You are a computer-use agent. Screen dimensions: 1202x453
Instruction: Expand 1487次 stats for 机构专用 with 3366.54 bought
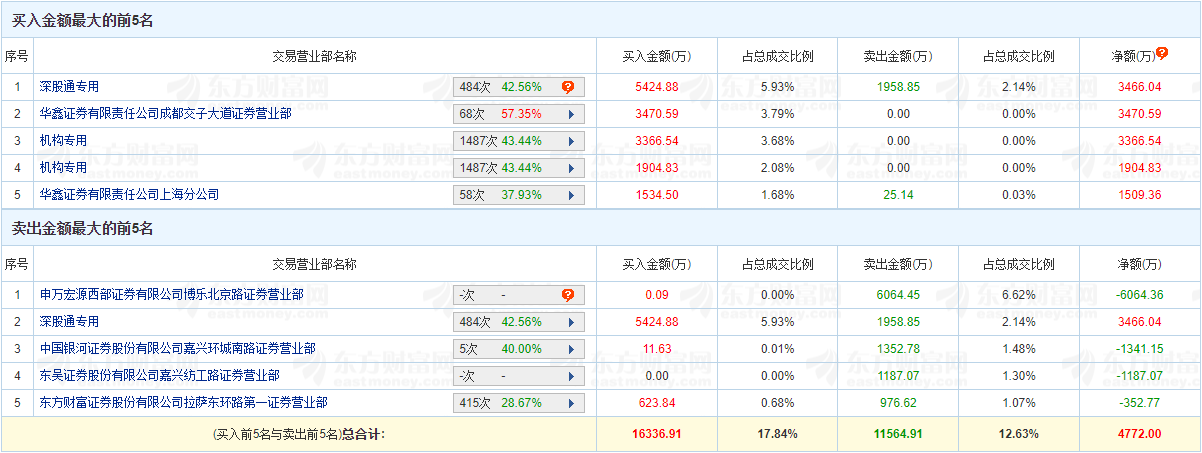pos(571,141)
